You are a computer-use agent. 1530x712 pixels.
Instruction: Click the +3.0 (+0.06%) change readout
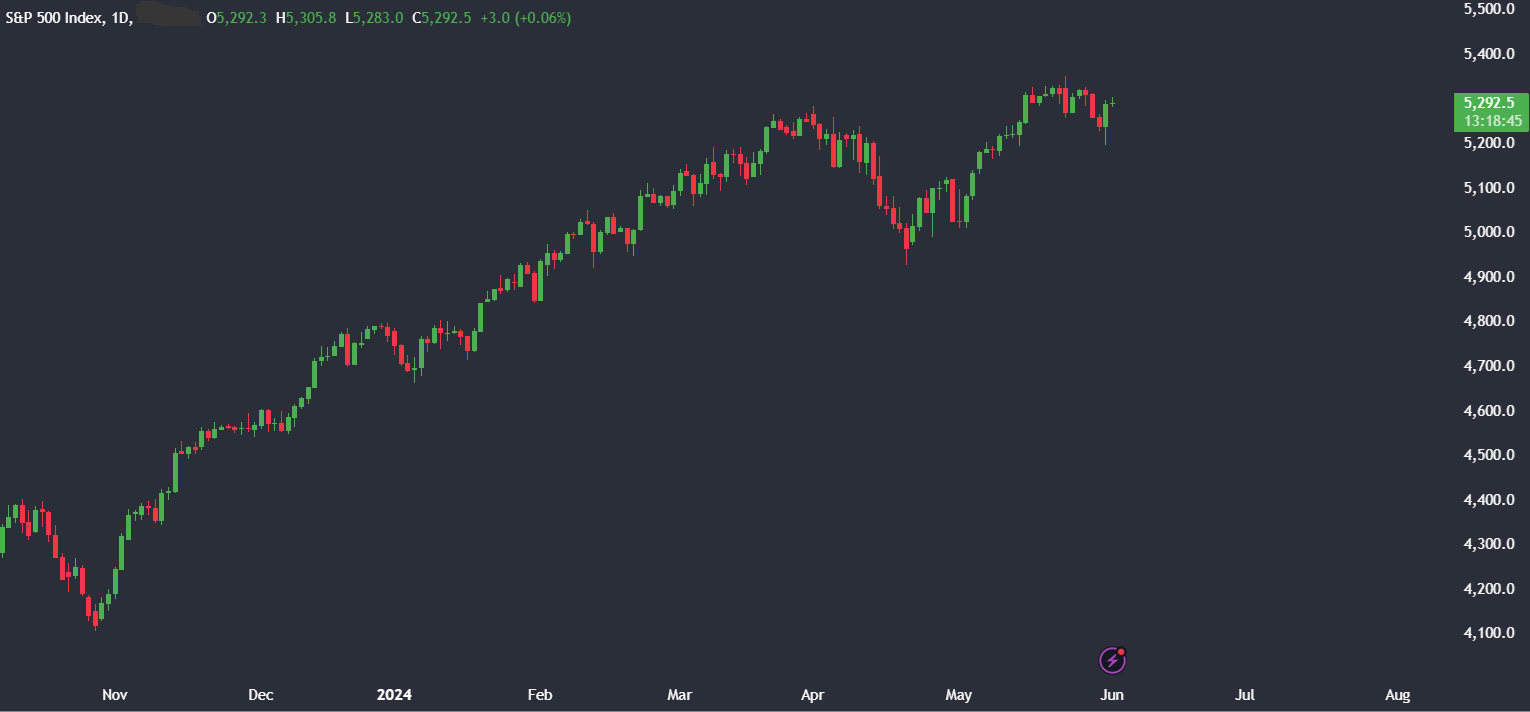click(526, 18)
